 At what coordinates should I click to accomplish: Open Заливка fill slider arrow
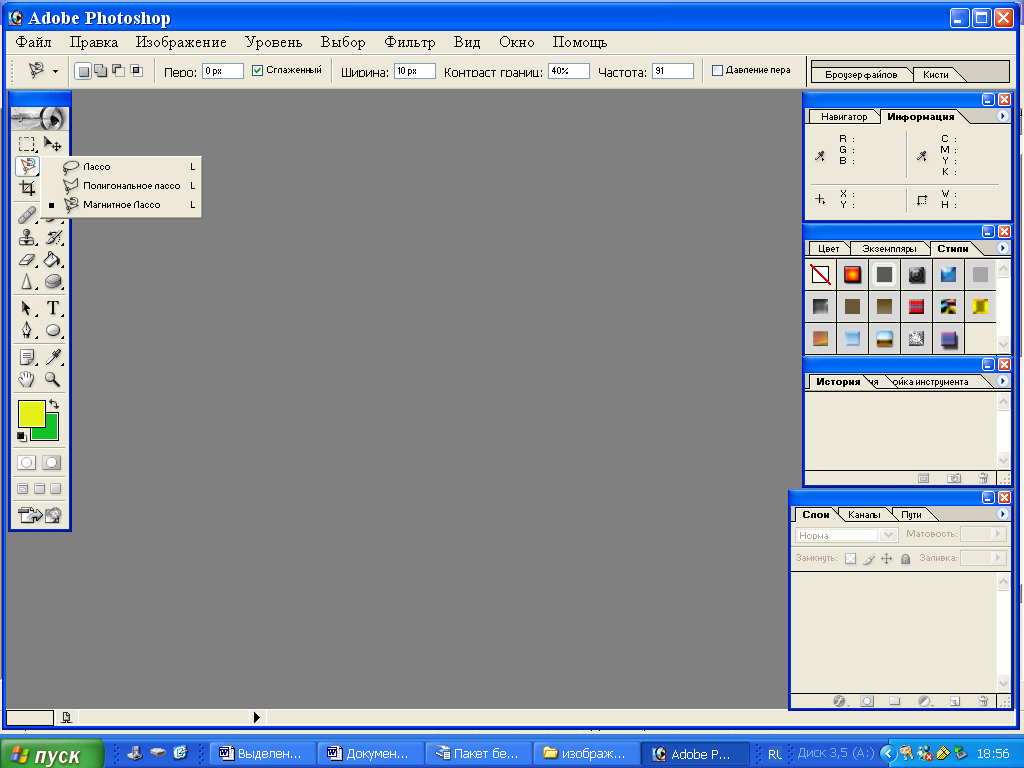[x=998, y=558]
